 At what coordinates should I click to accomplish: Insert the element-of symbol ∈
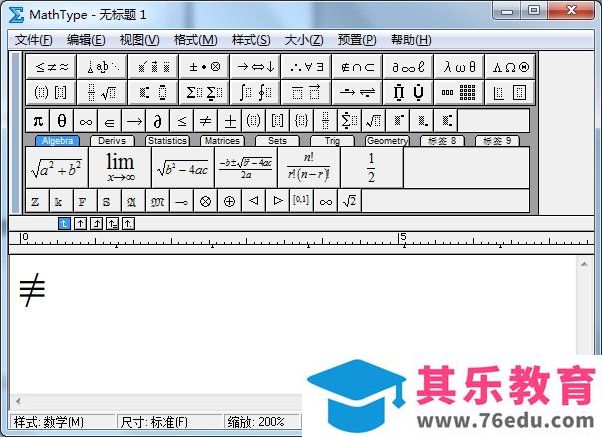tap(109, 121)
